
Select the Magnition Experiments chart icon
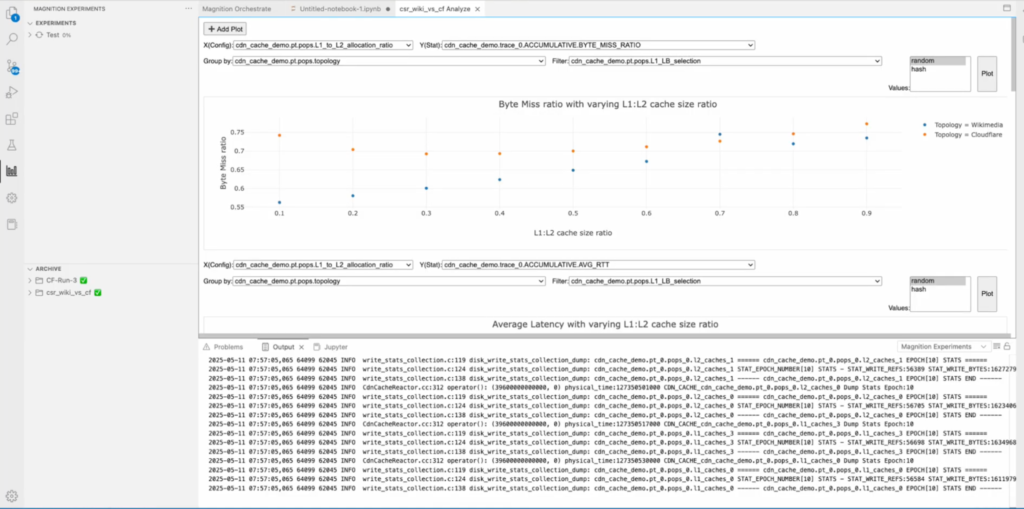coord(12,171)
